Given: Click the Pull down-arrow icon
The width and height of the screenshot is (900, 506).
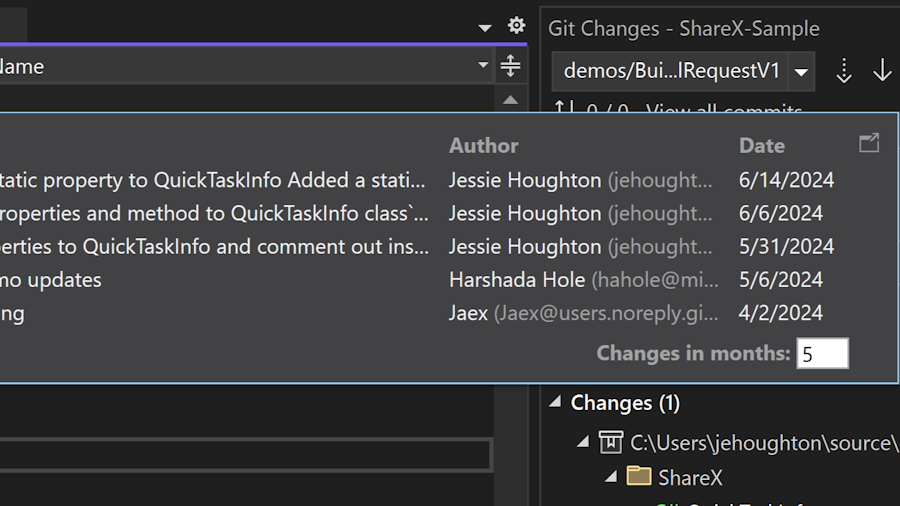Looking at the screenshot, I should 882,71.
